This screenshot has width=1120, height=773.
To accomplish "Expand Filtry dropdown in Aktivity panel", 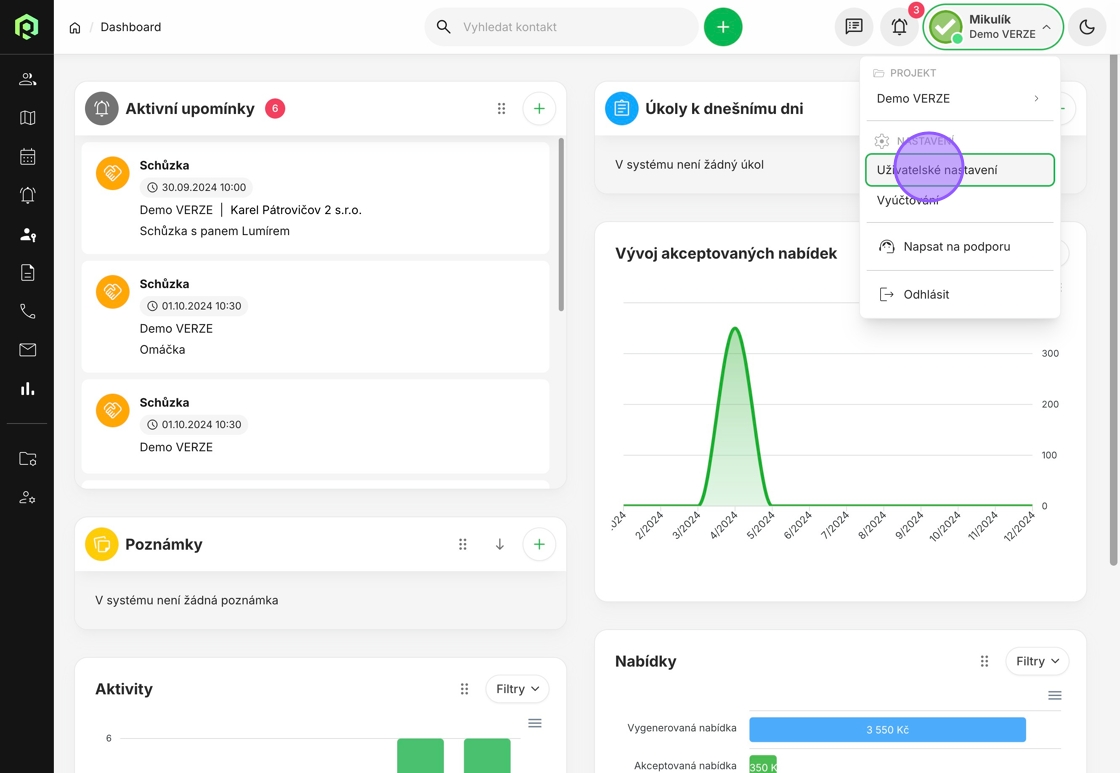I will pos(517,689).
